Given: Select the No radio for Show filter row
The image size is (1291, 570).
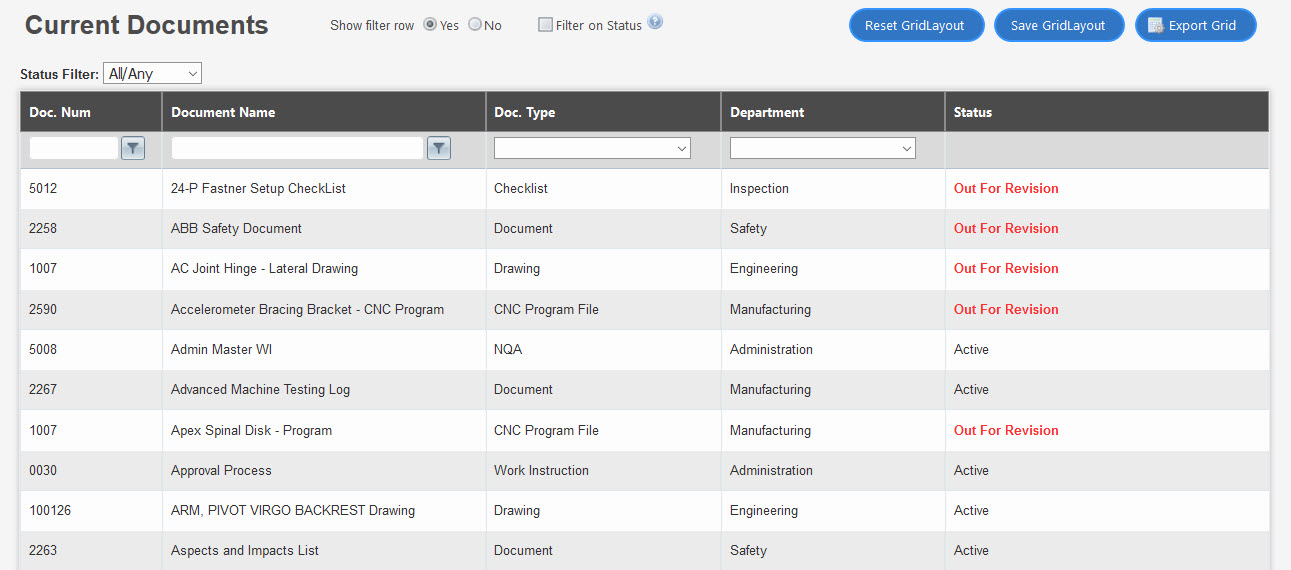Looking at the screenshot, I should tap(475, 25).
